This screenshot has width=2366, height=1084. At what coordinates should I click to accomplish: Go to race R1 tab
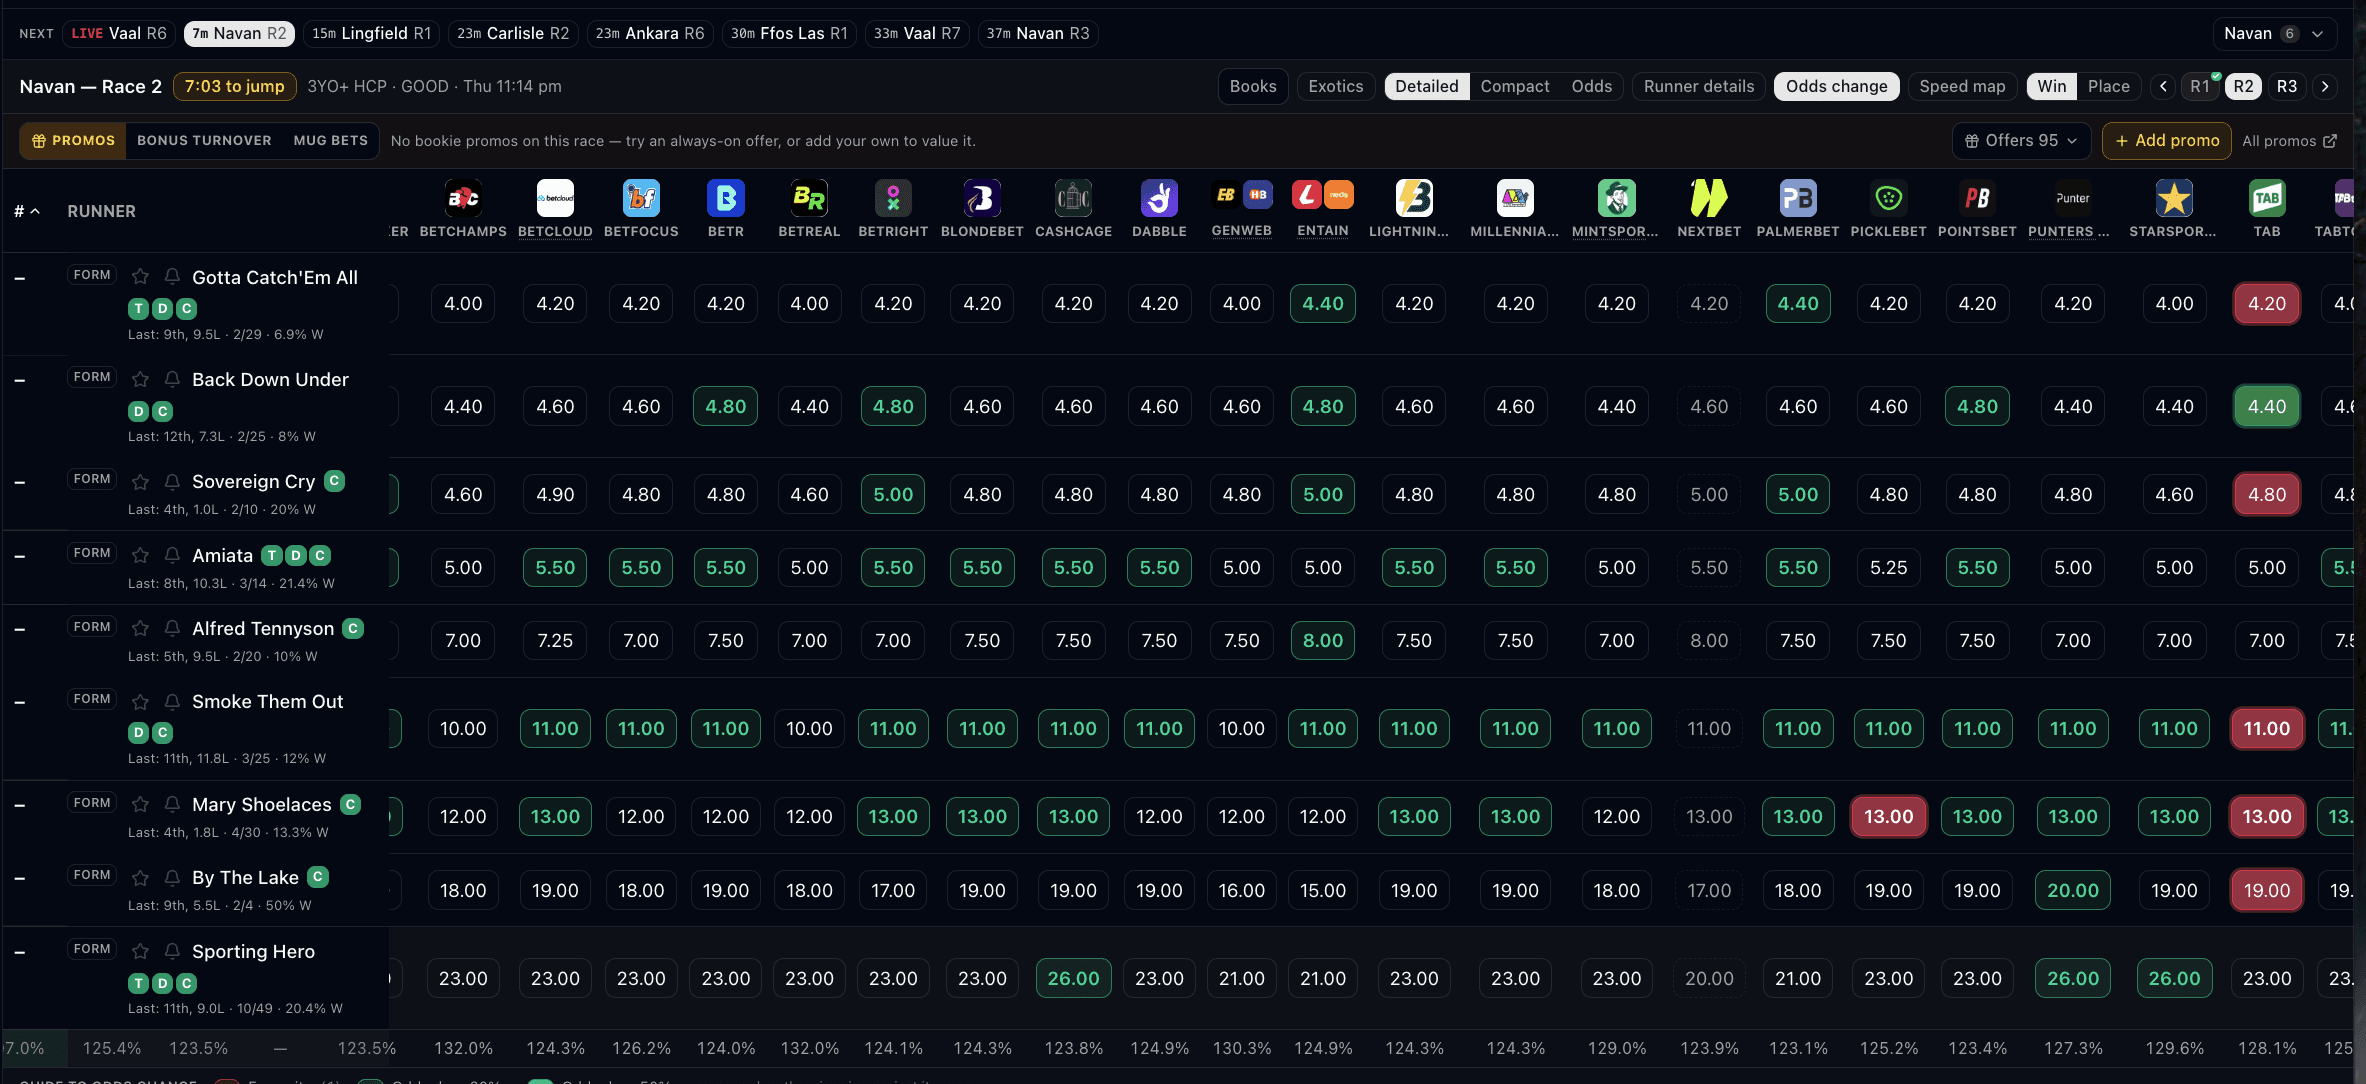[x=2200, y=86]
